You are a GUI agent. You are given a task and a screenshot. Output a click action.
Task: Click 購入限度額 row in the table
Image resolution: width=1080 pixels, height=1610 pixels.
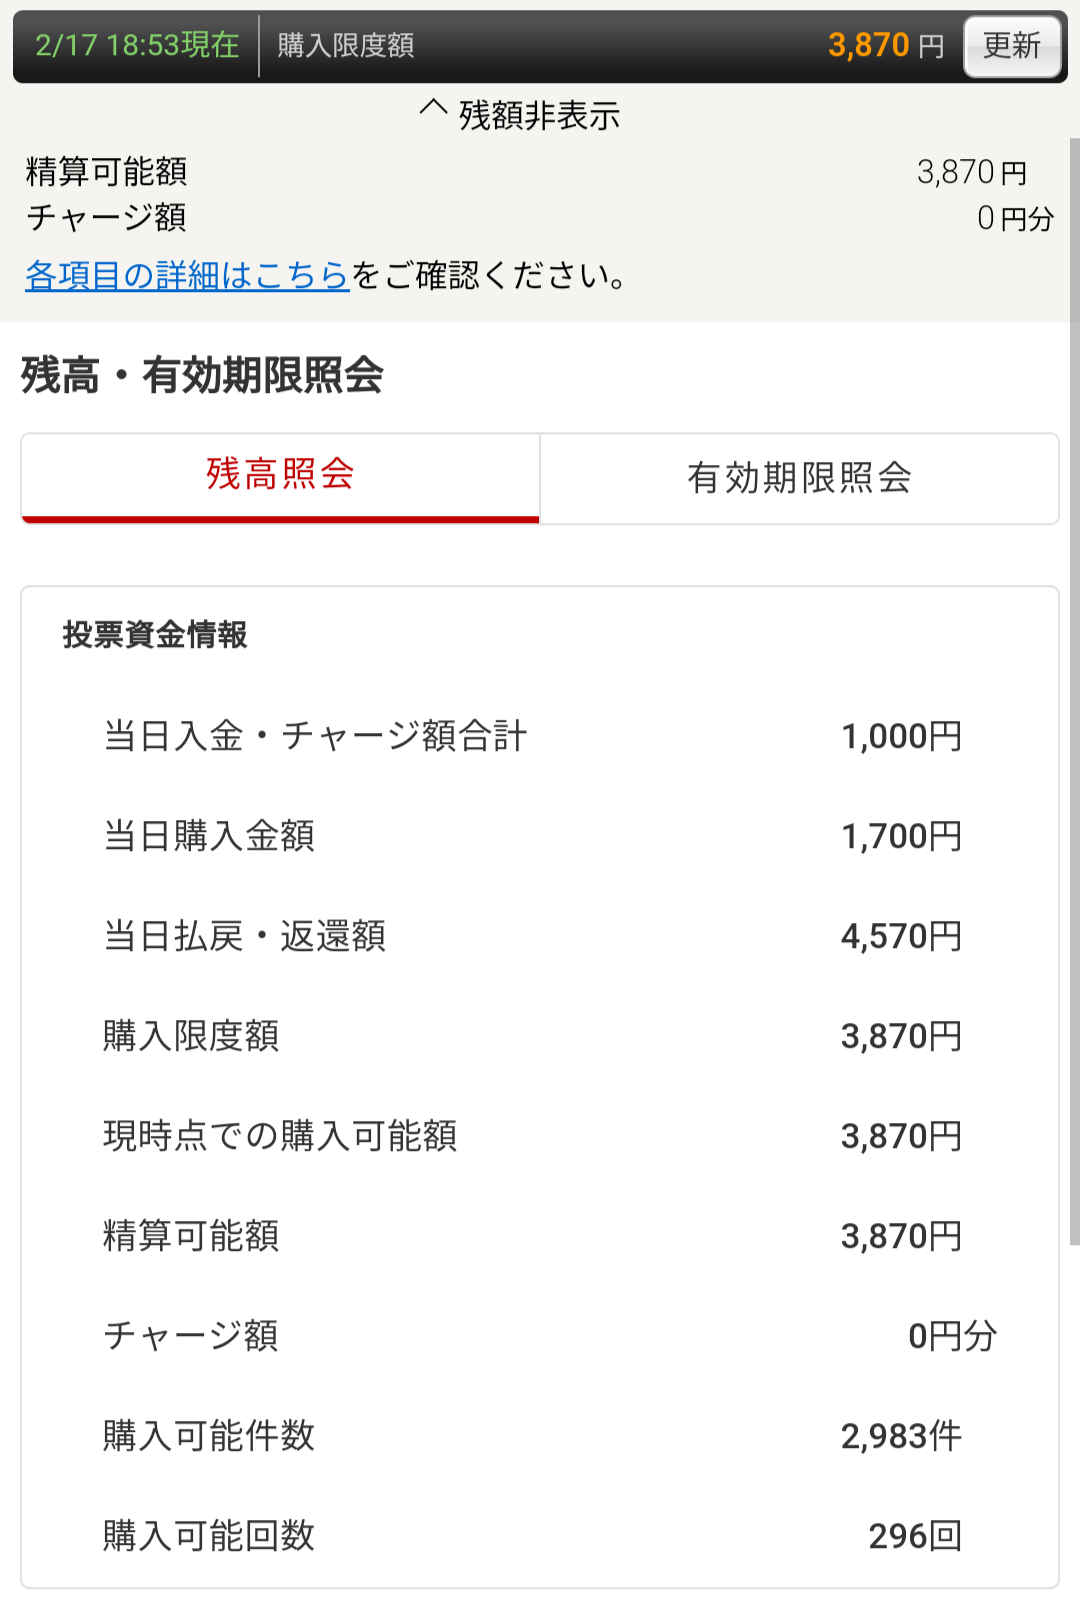[533, 1036]
